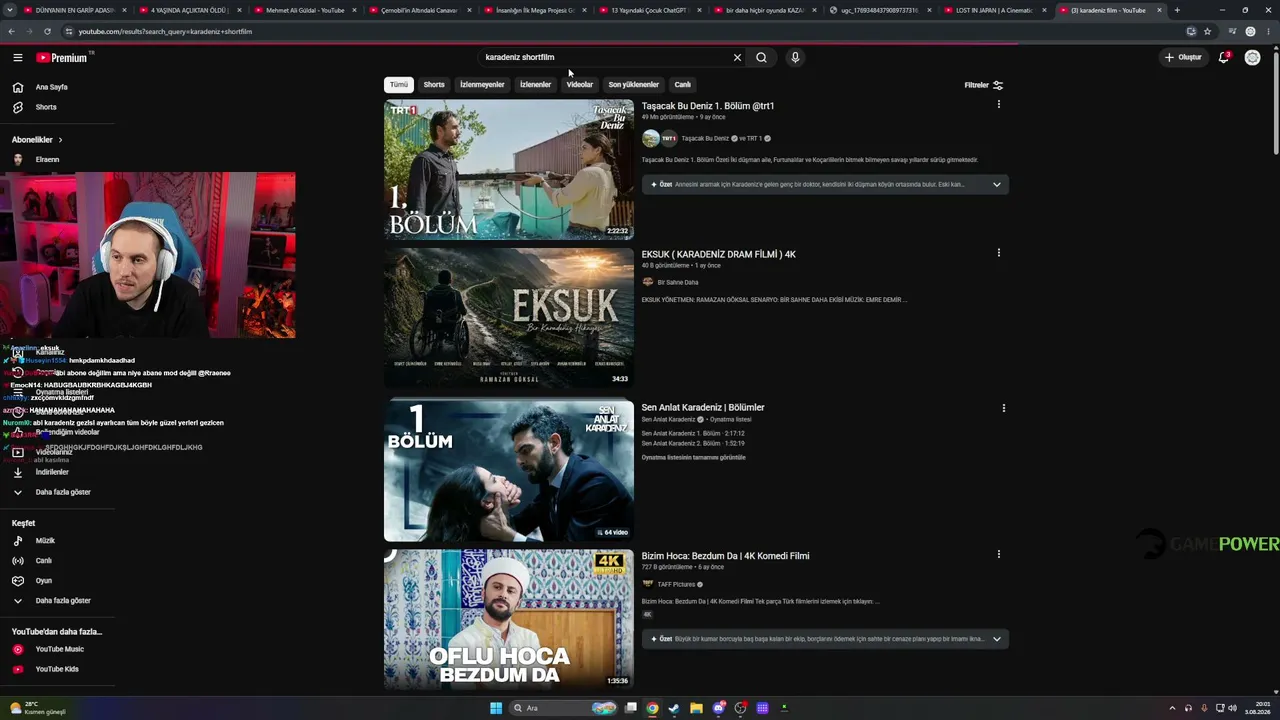Screen dimensions: 1280x720
Task: Click Oynatma listesinin tamamını görüntüle link
Action: point(694,458)
